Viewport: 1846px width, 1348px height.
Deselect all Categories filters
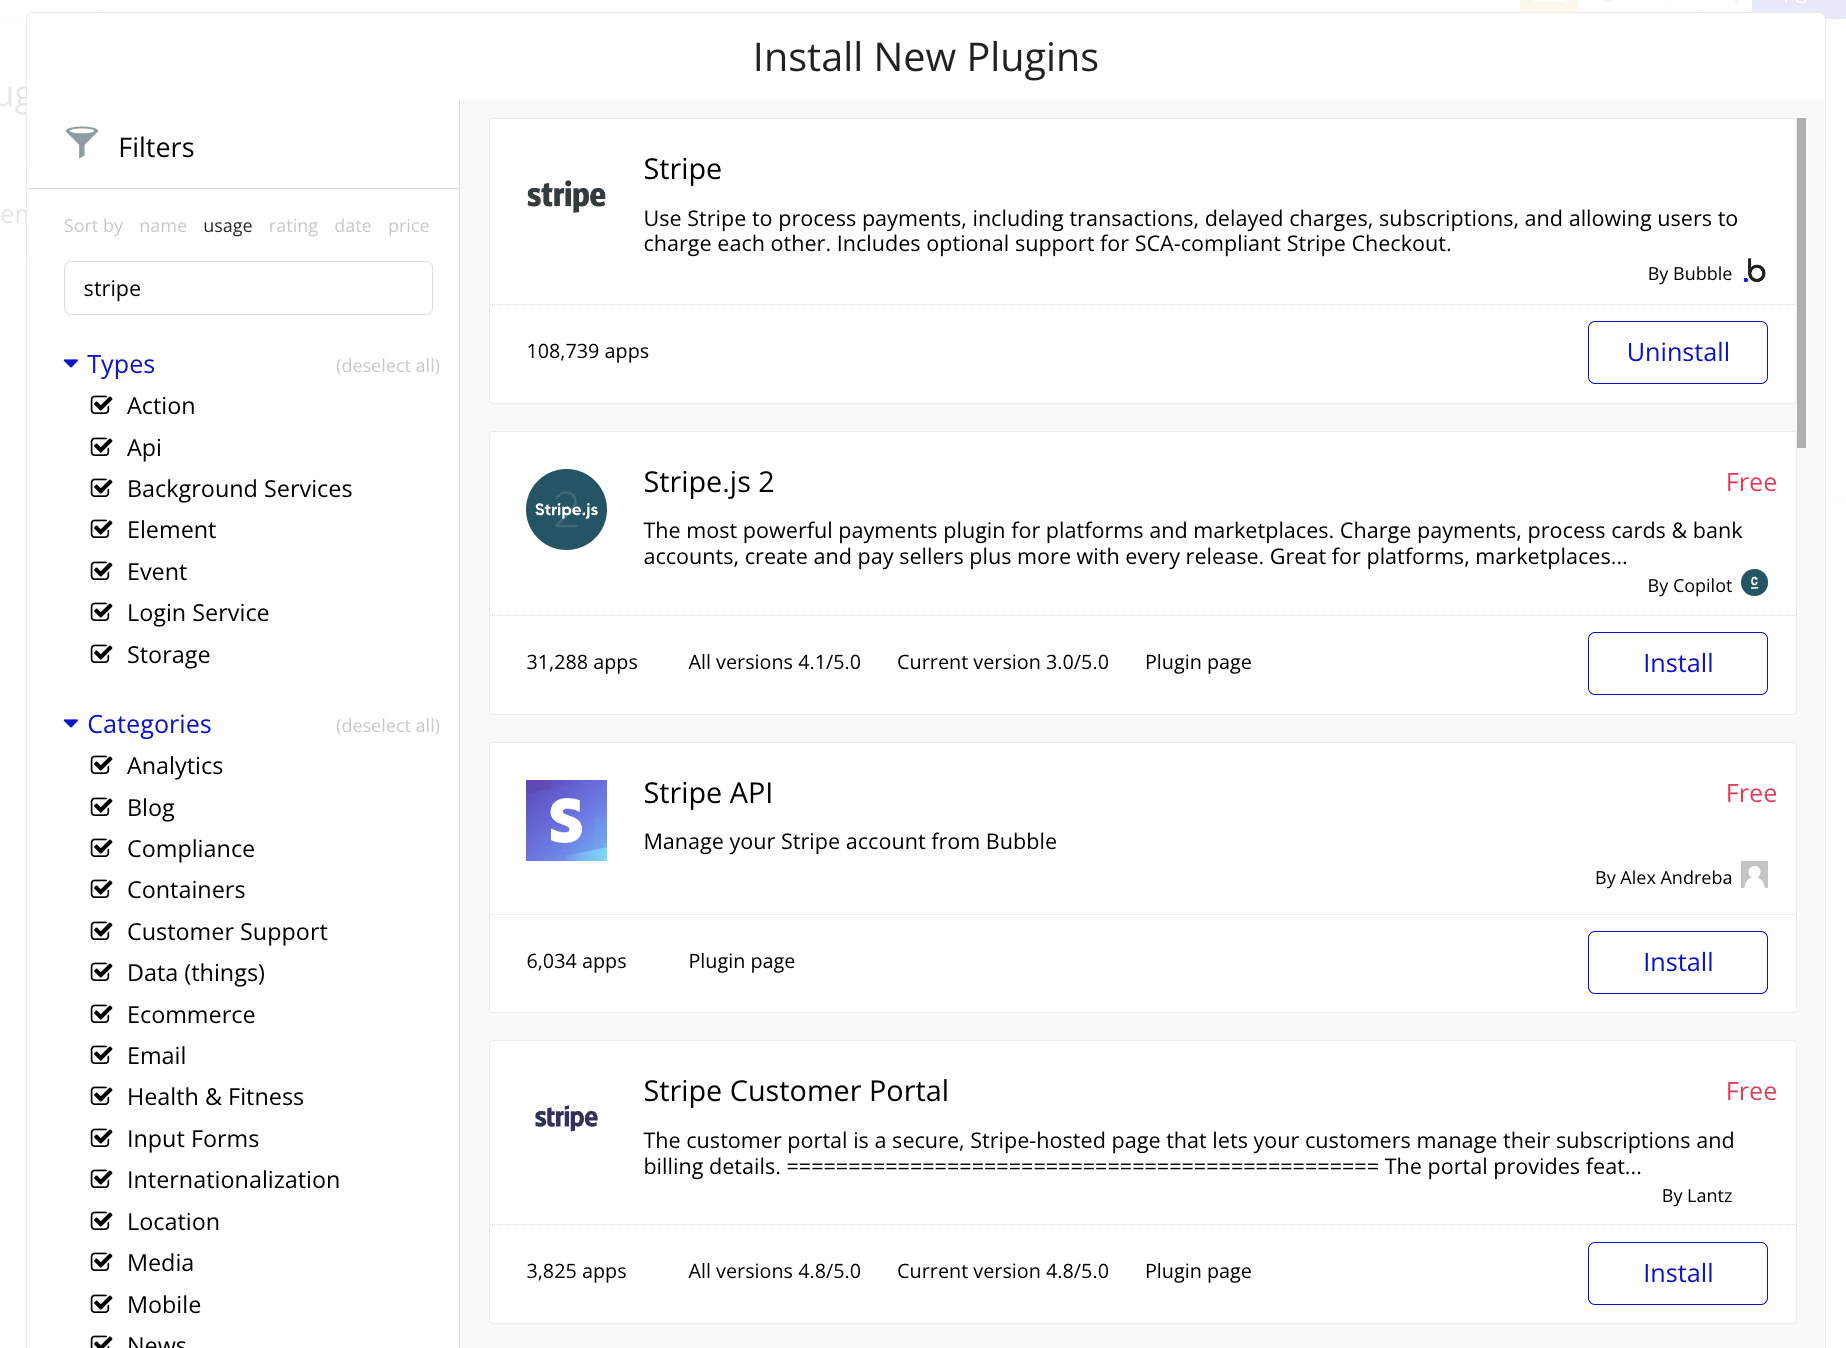[x=388, y=726]
